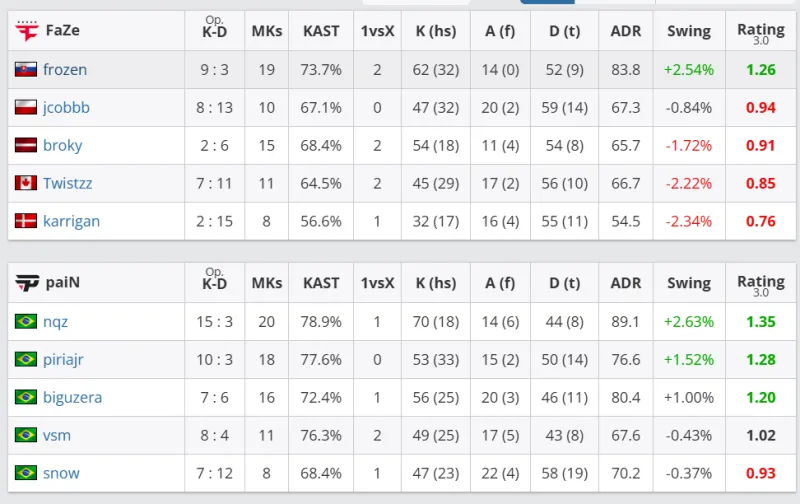
Task: Click the Poland flag beside jcobbb
Action: pyautogui.click(x=26, y=107)
